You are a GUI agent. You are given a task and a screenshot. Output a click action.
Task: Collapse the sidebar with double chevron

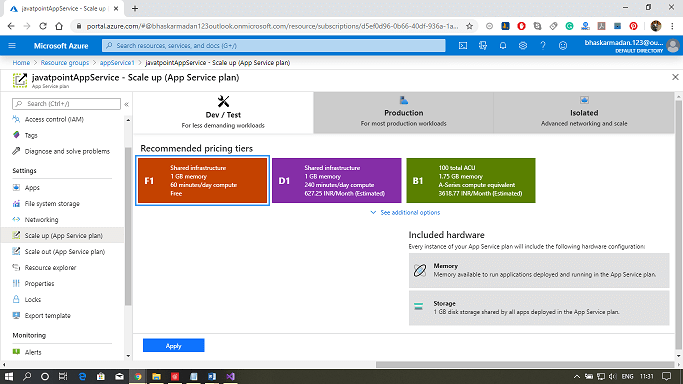click(x=126, y=104)
